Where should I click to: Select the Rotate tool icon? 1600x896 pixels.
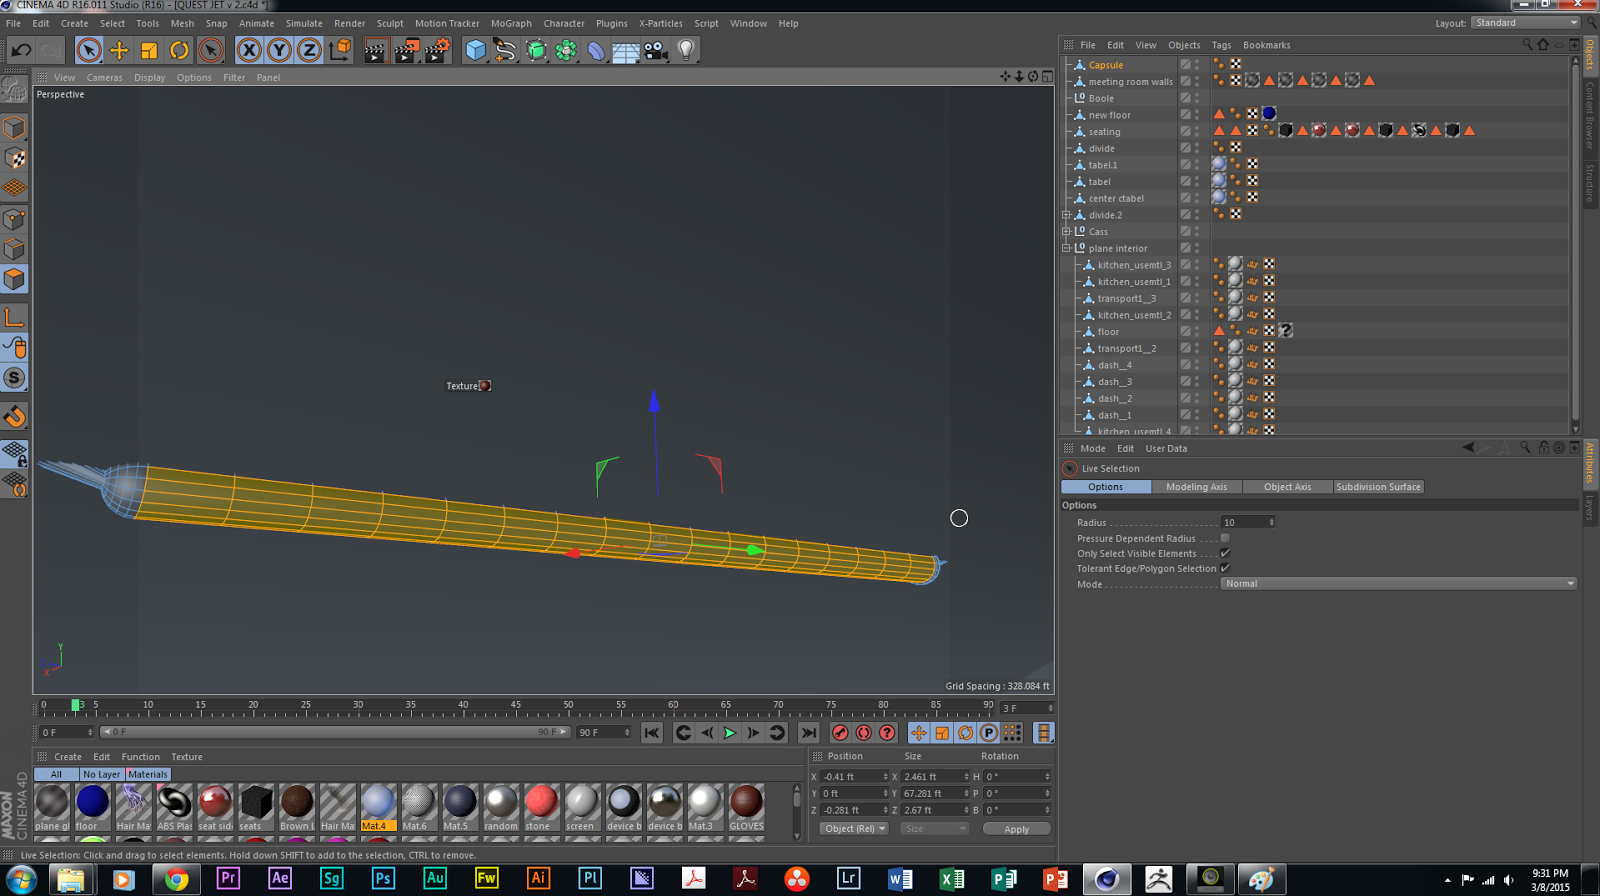coord(179,50)
